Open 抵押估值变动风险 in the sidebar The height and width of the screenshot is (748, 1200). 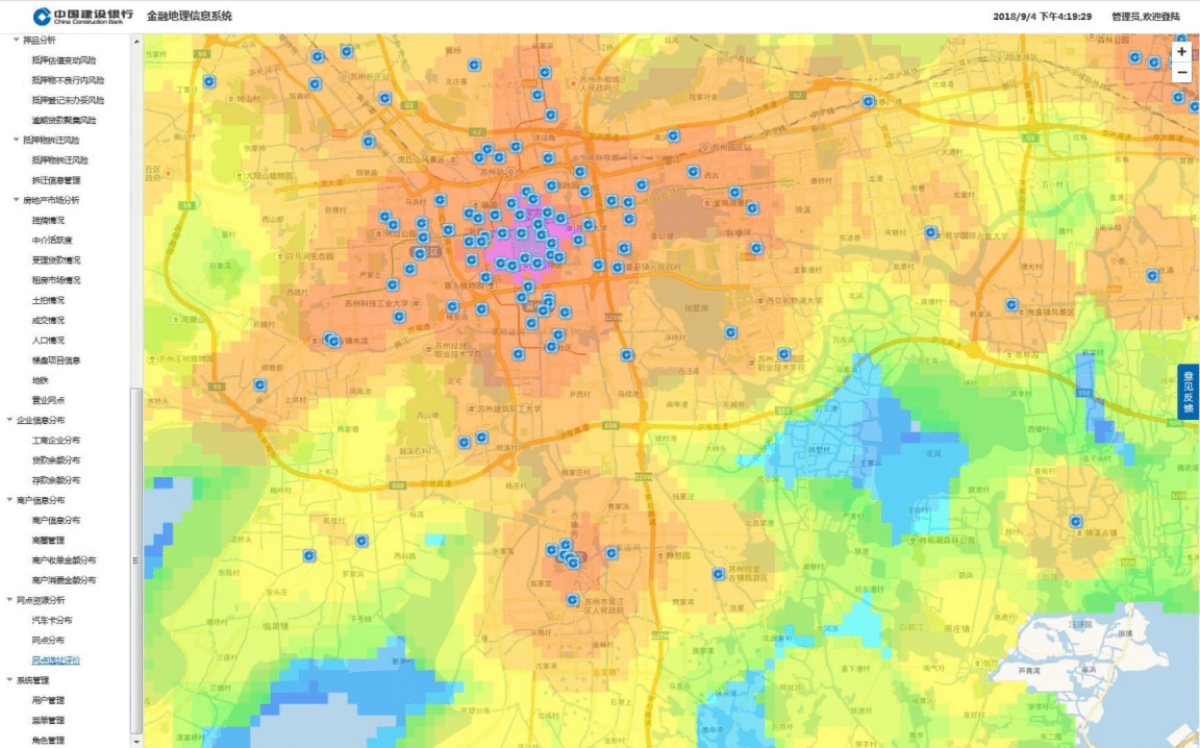(x=64, y=60)
